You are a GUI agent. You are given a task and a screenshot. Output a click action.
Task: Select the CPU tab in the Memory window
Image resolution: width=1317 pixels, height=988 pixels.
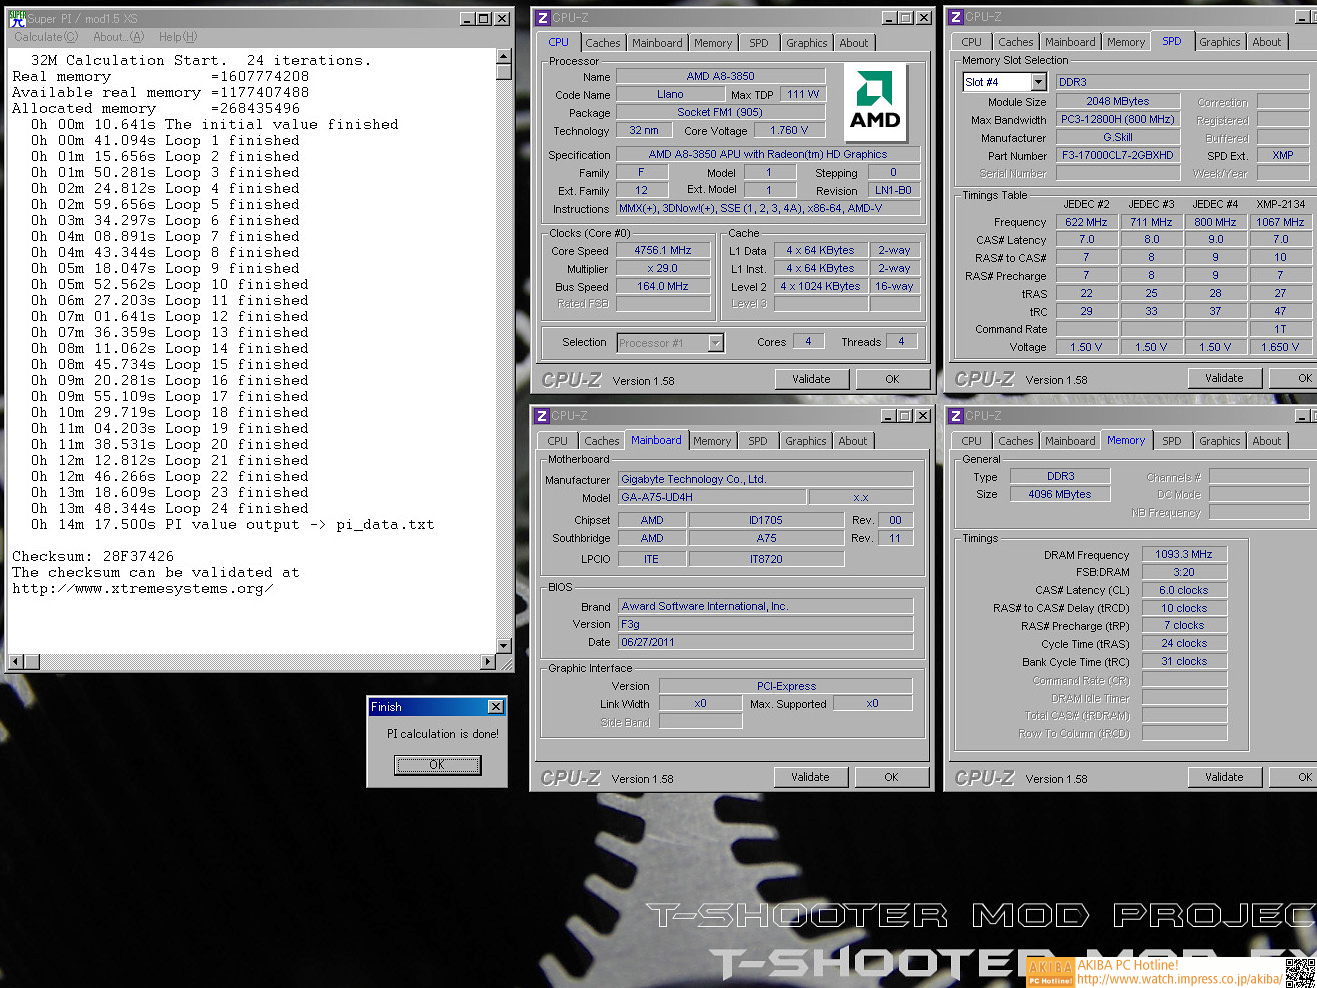tap(972, 441)
